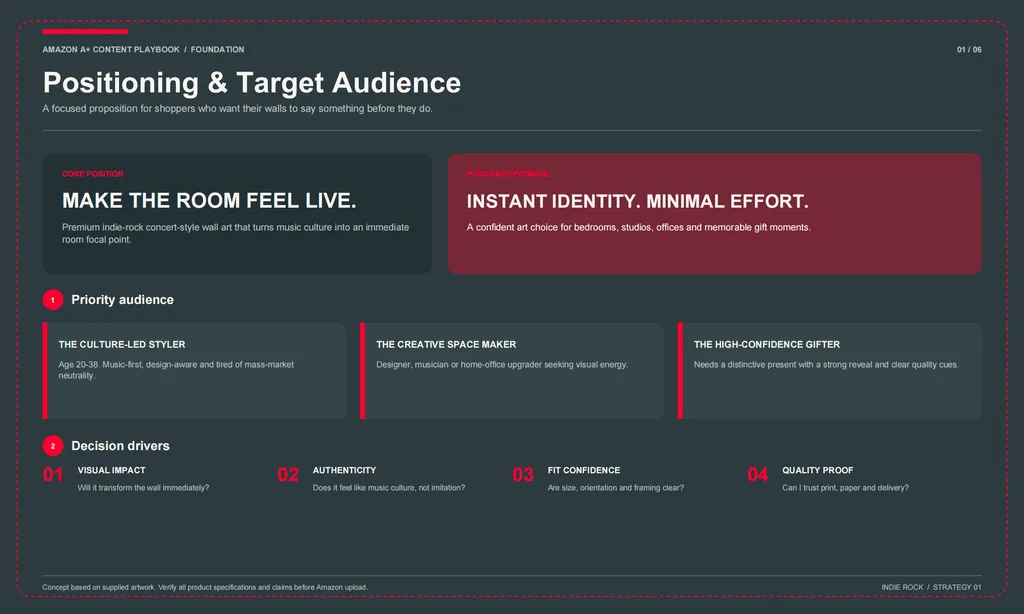Image resolution: width=1024 pixels, height=614 pixels.
Task: Select 'Are size, orientation and framing clear?' question
Action: coord(616,488)
